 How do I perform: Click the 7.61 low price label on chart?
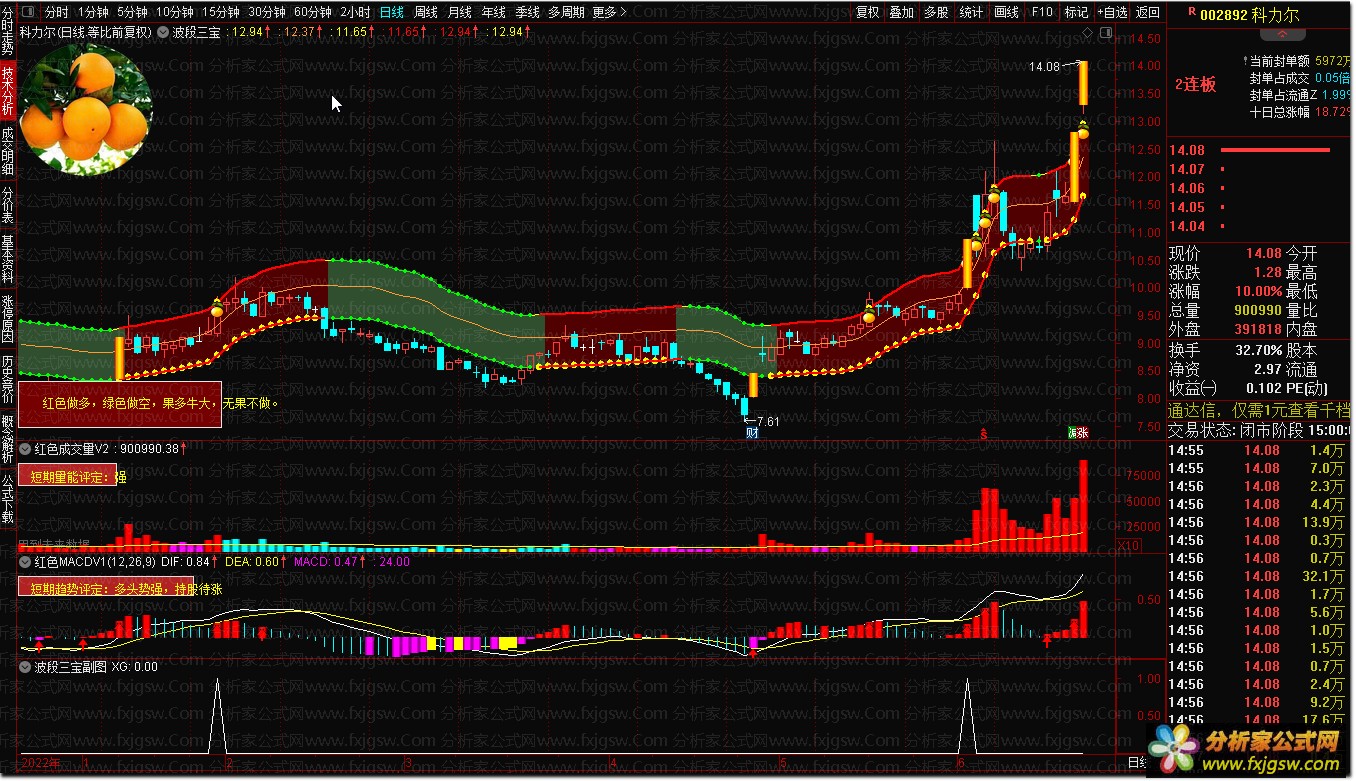click(x=767, y=421)
